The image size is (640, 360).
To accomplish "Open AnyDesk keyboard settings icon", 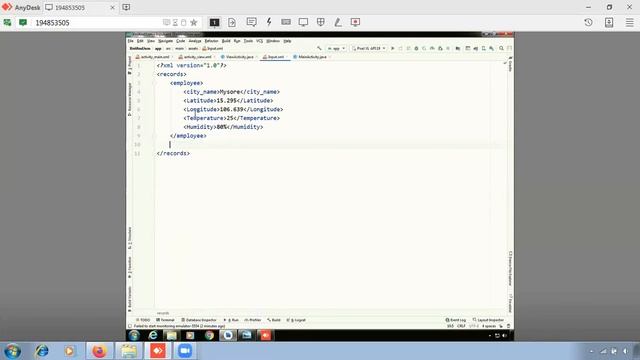I will [286, 22].
